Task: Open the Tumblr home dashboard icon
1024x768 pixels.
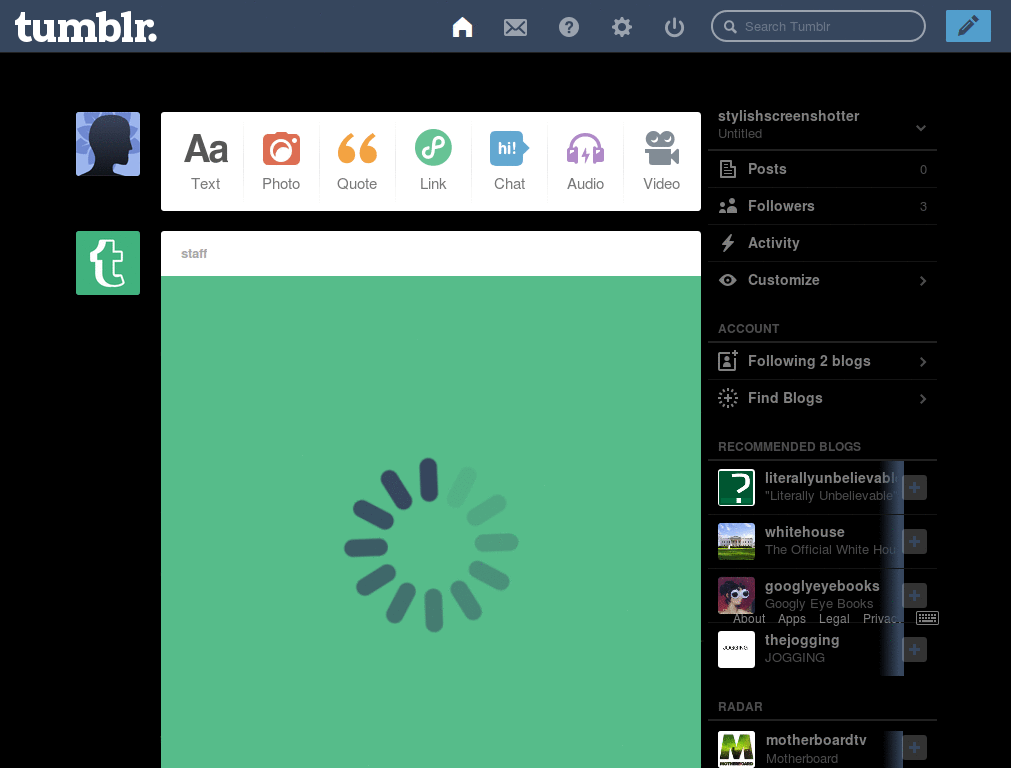Action: point(462,27)
